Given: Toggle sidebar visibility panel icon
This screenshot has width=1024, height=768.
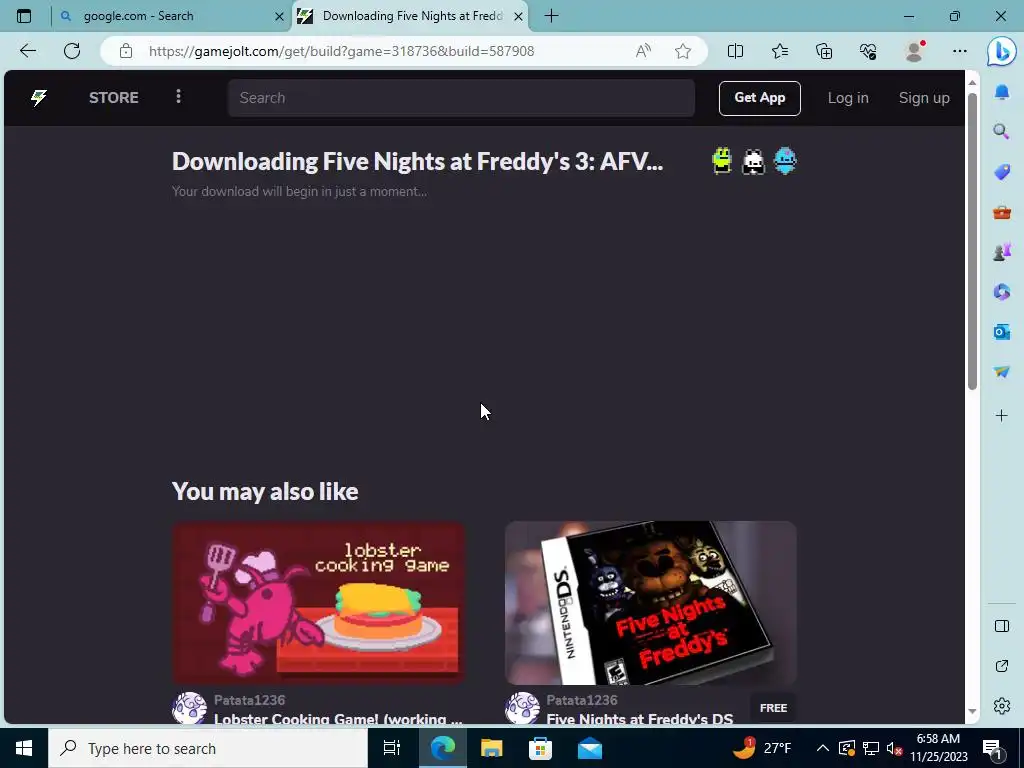Looking at the screenshot, I should (x=1002, y=626).
